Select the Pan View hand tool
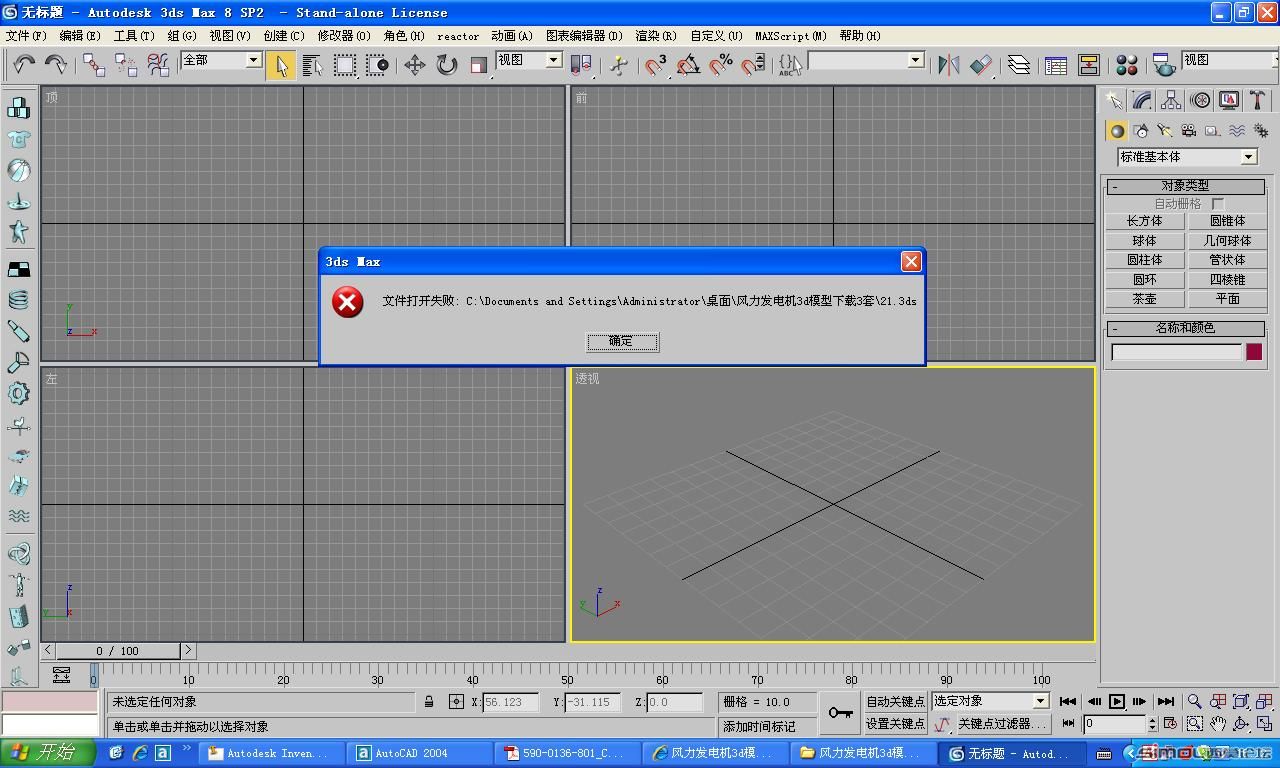The image size is (1280, 768). click(1218, 724)
